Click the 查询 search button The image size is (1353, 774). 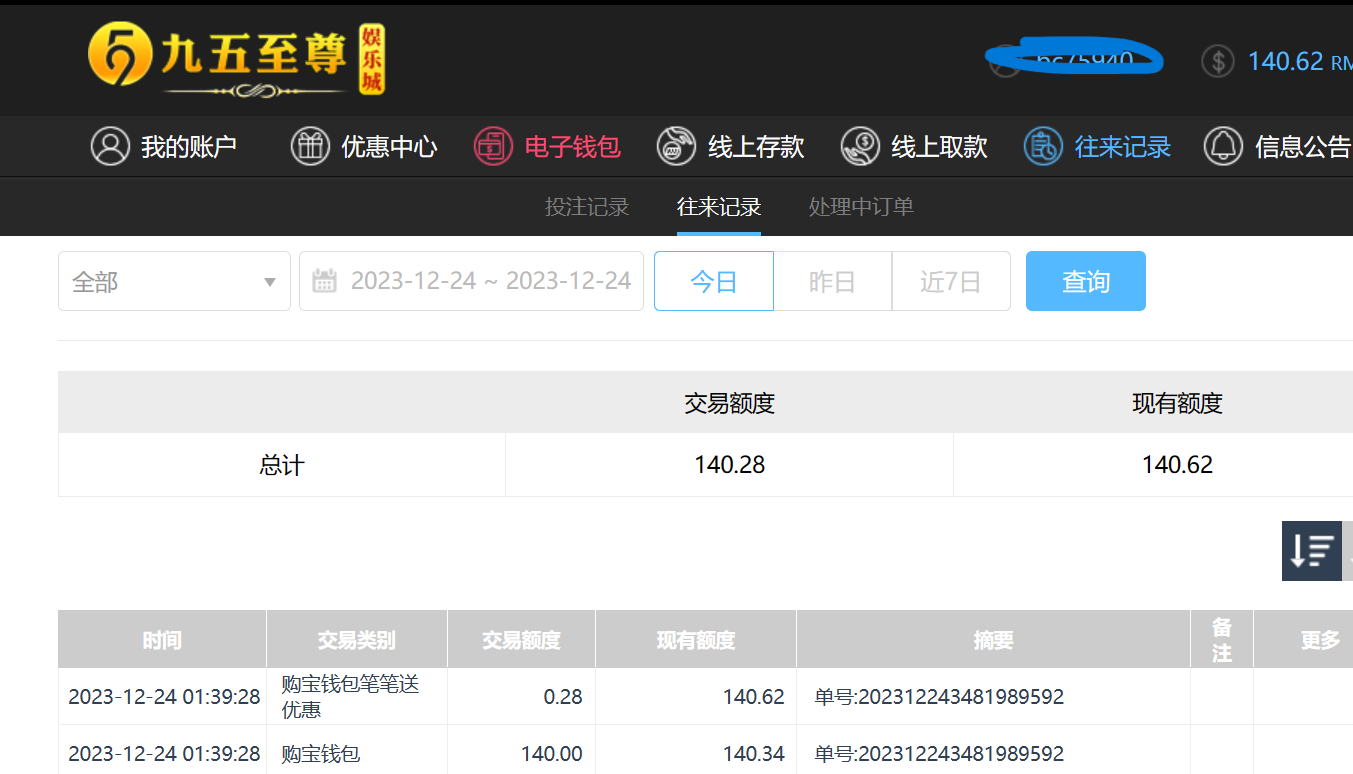(1086, 281)
